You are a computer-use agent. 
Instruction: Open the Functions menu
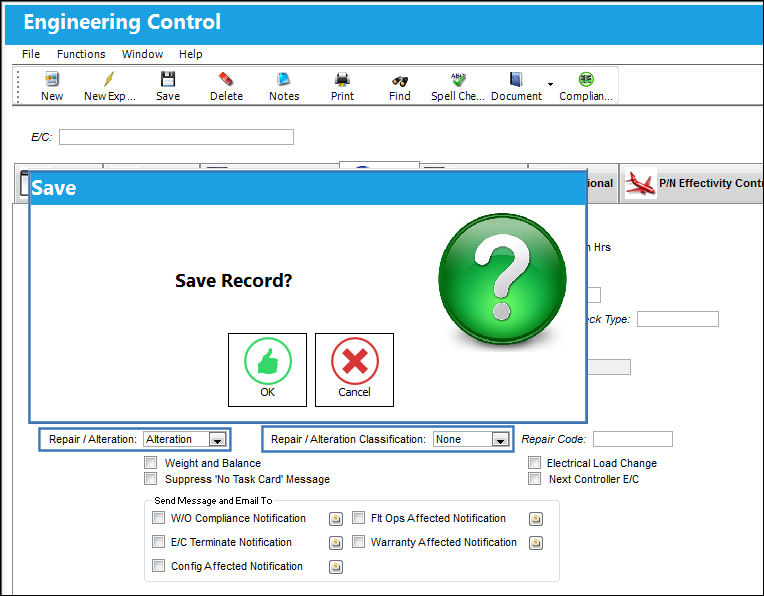point(81,54)
